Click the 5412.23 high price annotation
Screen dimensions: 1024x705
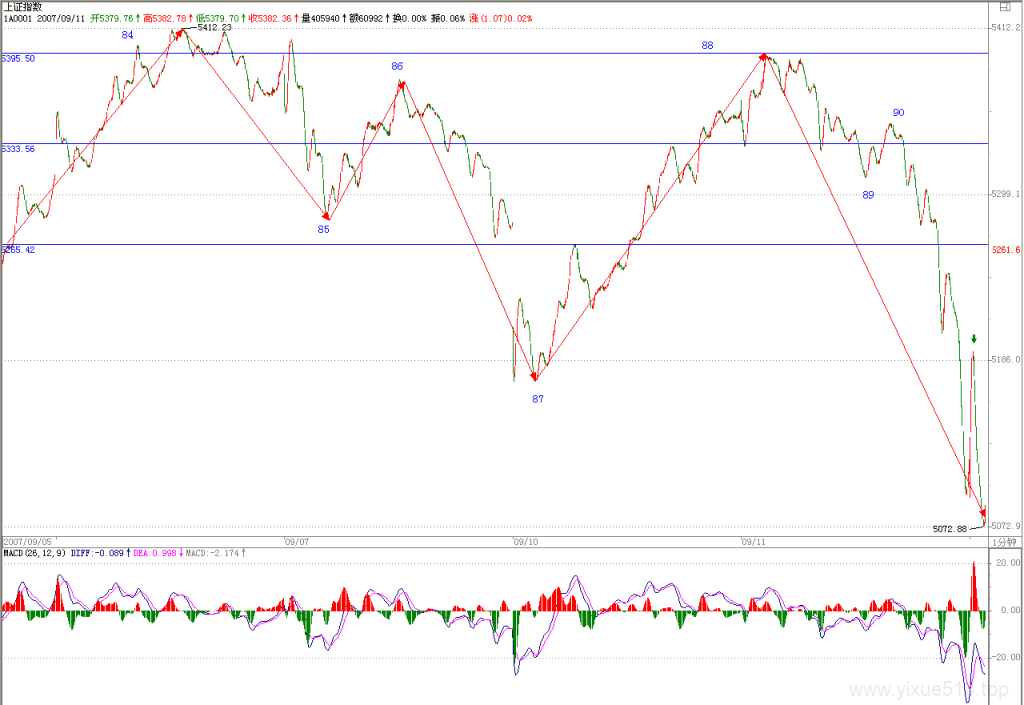tap(214, 27)
